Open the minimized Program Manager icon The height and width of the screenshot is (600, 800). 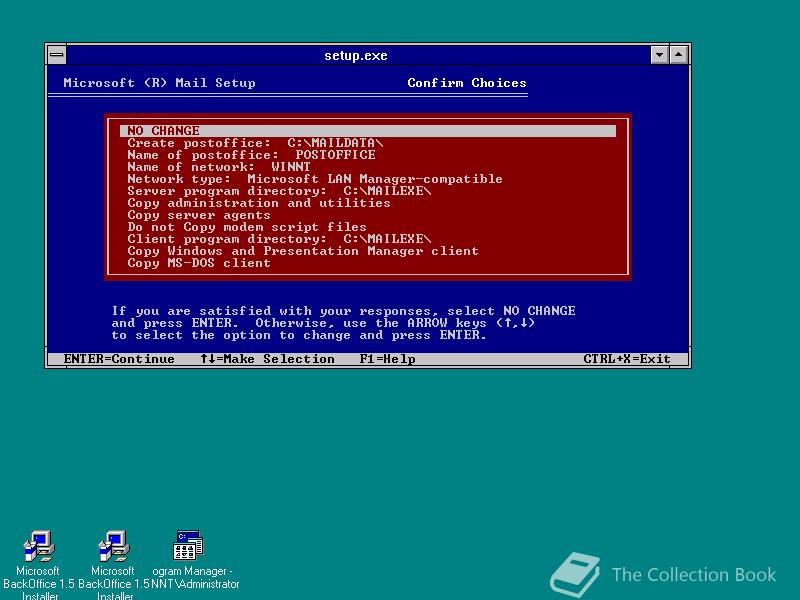click(x=188, y=545)
